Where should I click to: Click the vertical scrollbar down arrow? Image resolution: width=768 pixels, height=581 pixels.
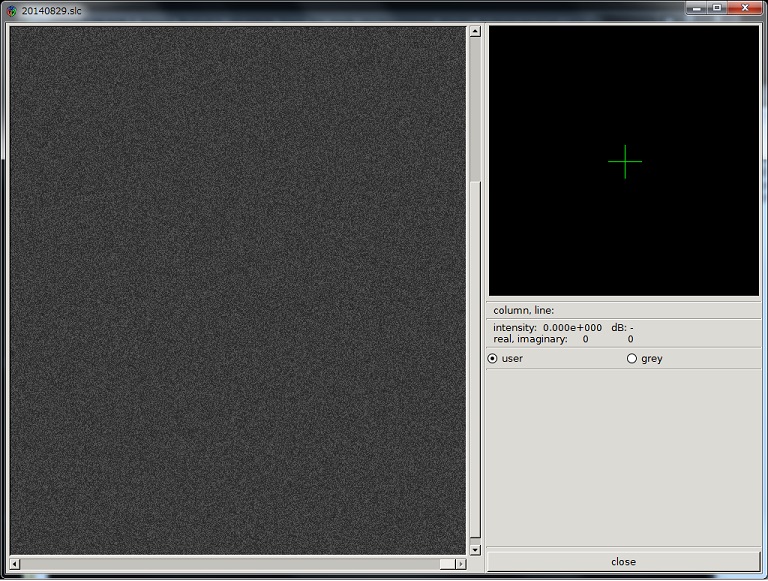click(x=475, y=550)
